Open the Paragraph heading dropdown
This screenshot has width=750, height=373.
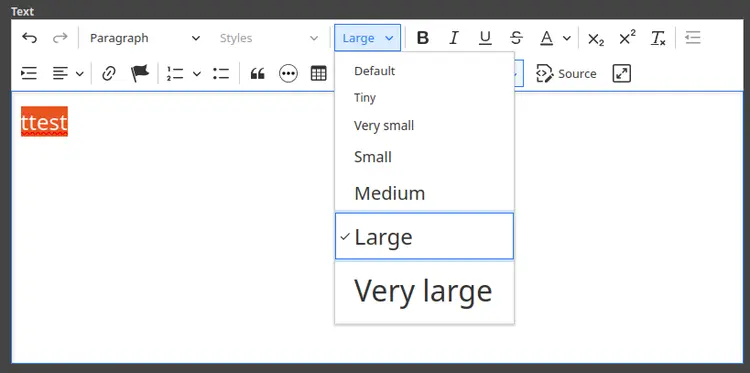tap(144, 38)
